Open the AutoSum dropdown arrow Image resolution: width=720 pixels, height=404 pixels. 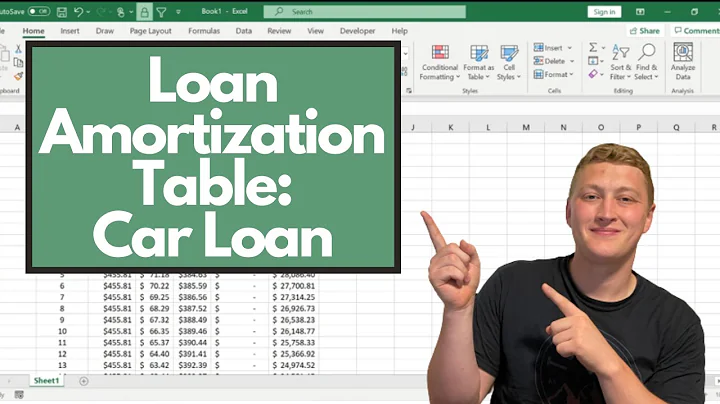click(x=603, y=47)
